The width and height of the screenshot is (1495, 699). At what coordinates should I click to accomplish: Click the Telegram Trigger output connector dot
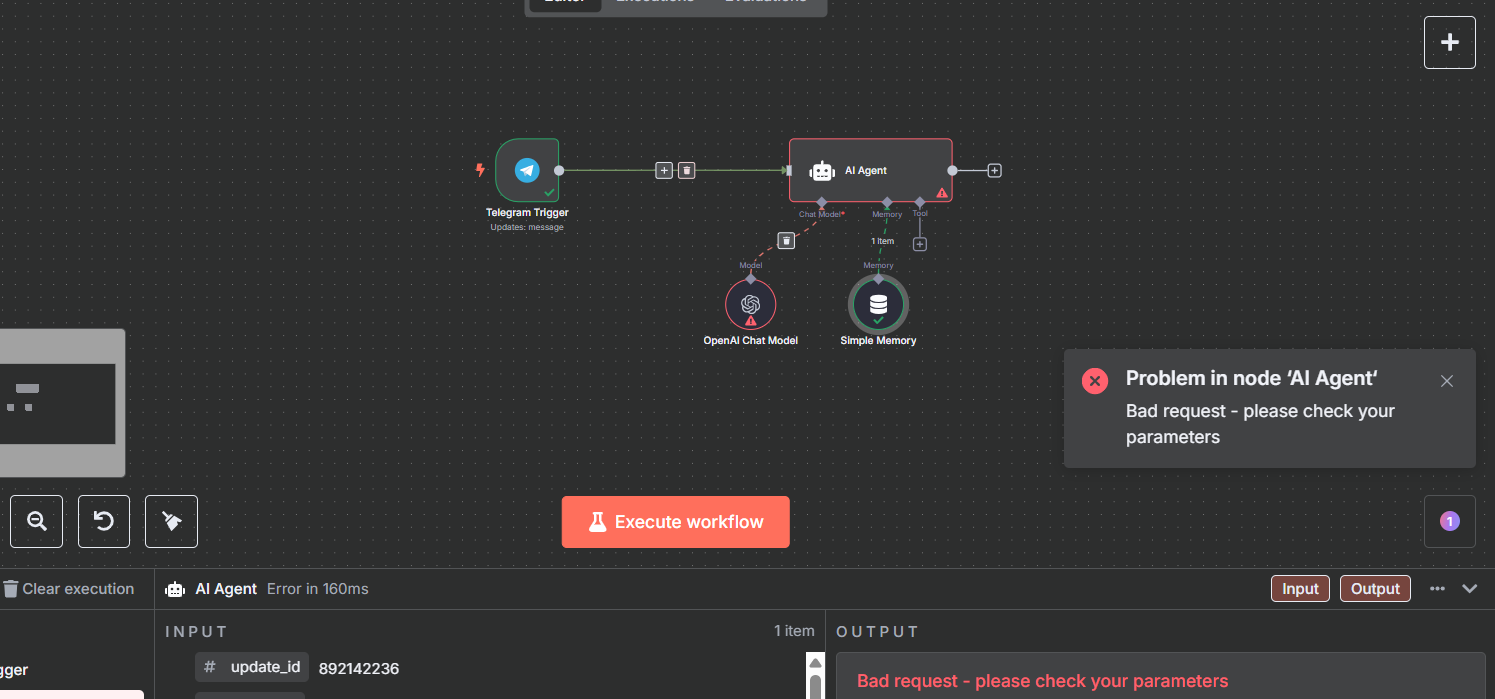(x=559, y=170)
